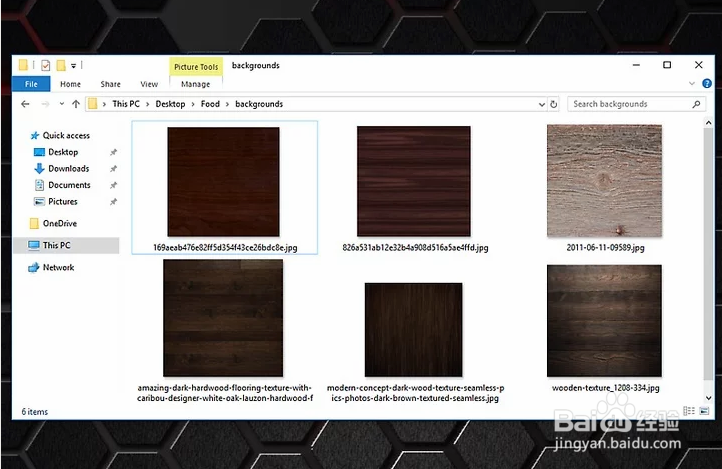Click file name wooden-texture_1208-334.jpg
722x469 pixels.
(x=606, y=388)
